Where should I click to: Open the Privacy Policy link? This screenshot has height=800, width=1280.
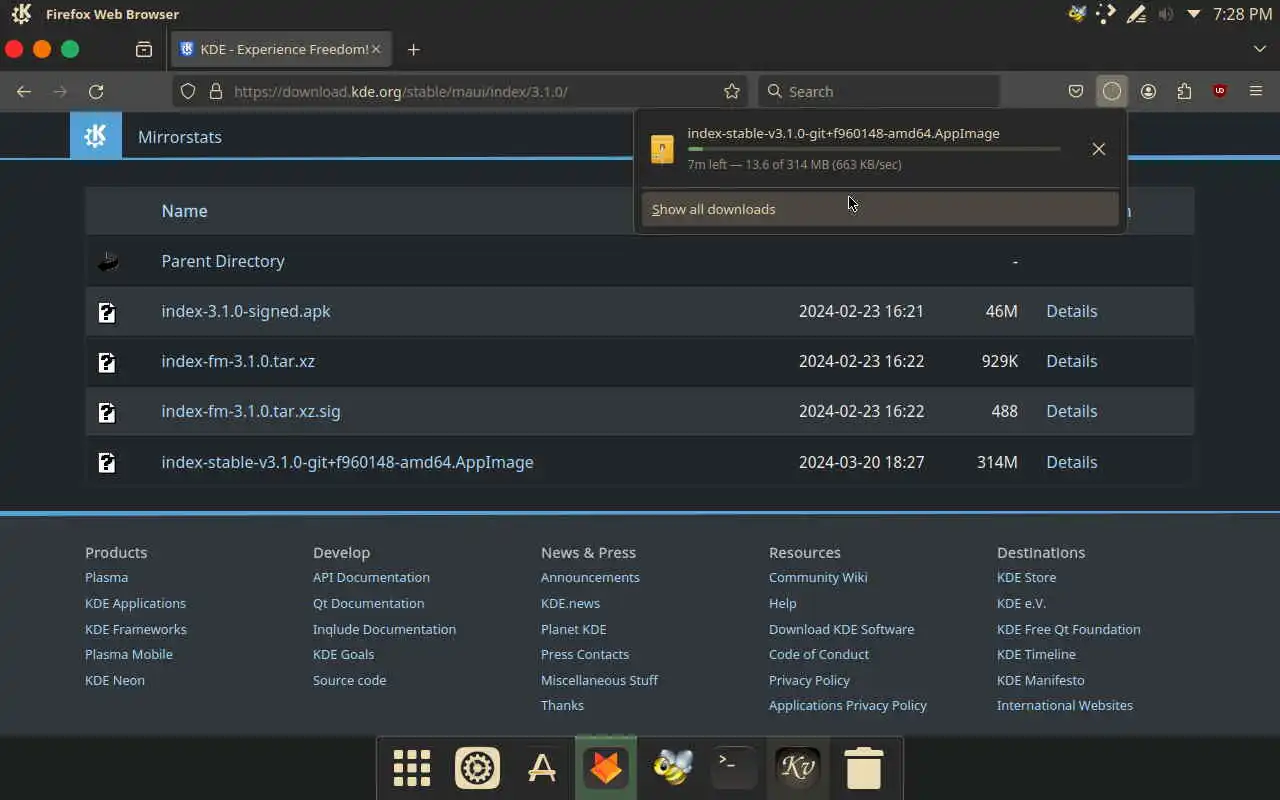tap(809, 680)
